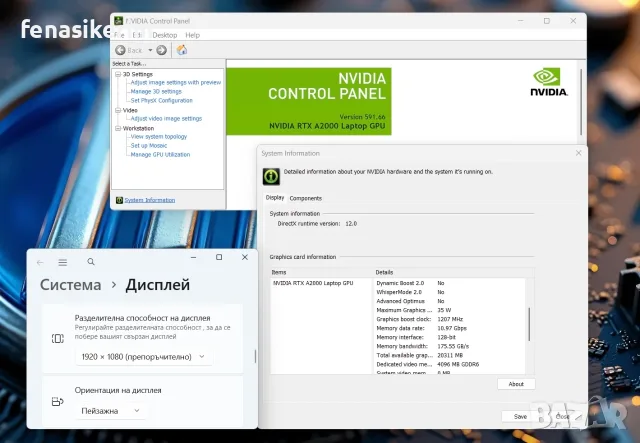This screenshot has height=443, width=640.
Task: Click the Save button
Action: (x=520, y=416)
